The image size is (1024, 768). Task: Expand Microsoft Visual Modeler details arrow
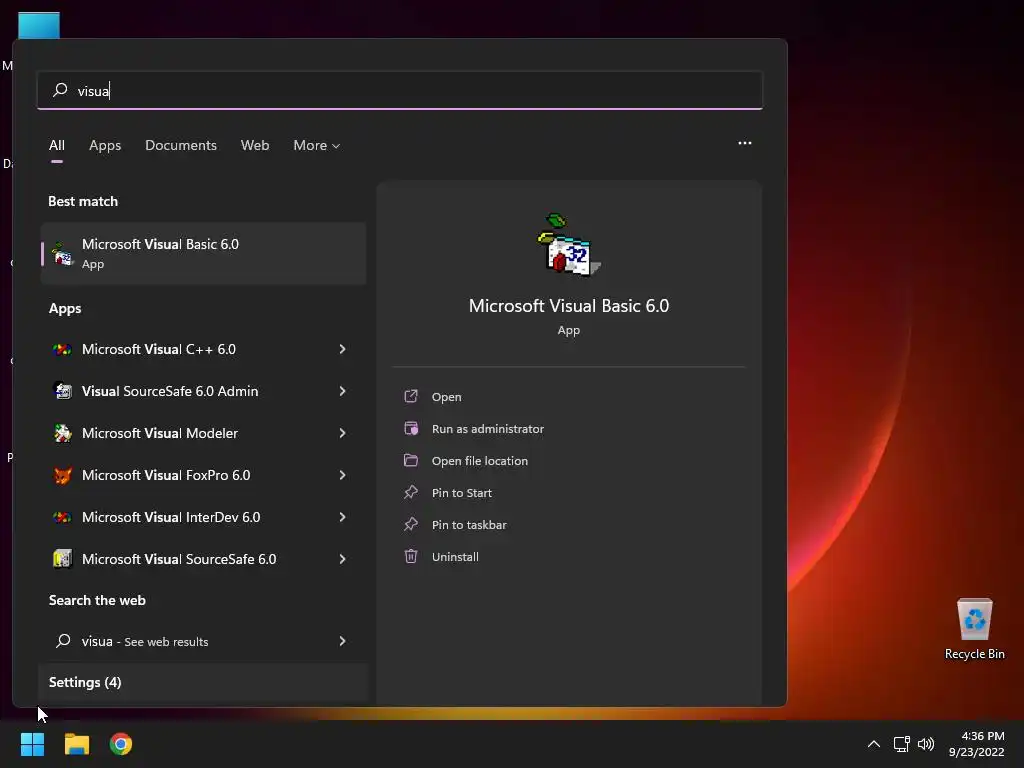point(342,433)
